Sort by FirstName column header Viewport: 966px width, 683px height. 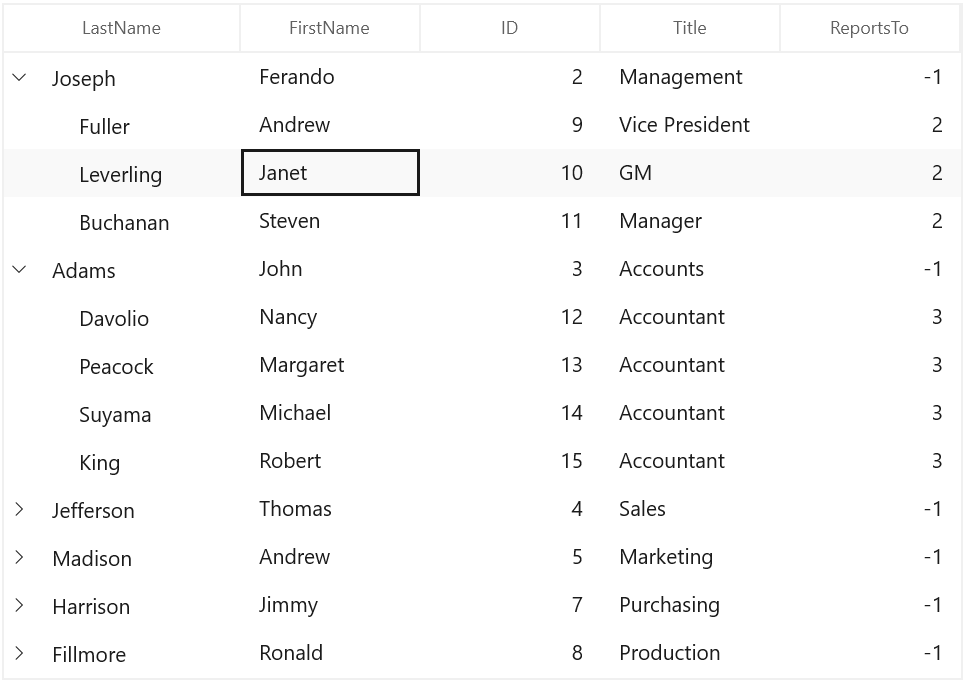click(x=330, y=28)
